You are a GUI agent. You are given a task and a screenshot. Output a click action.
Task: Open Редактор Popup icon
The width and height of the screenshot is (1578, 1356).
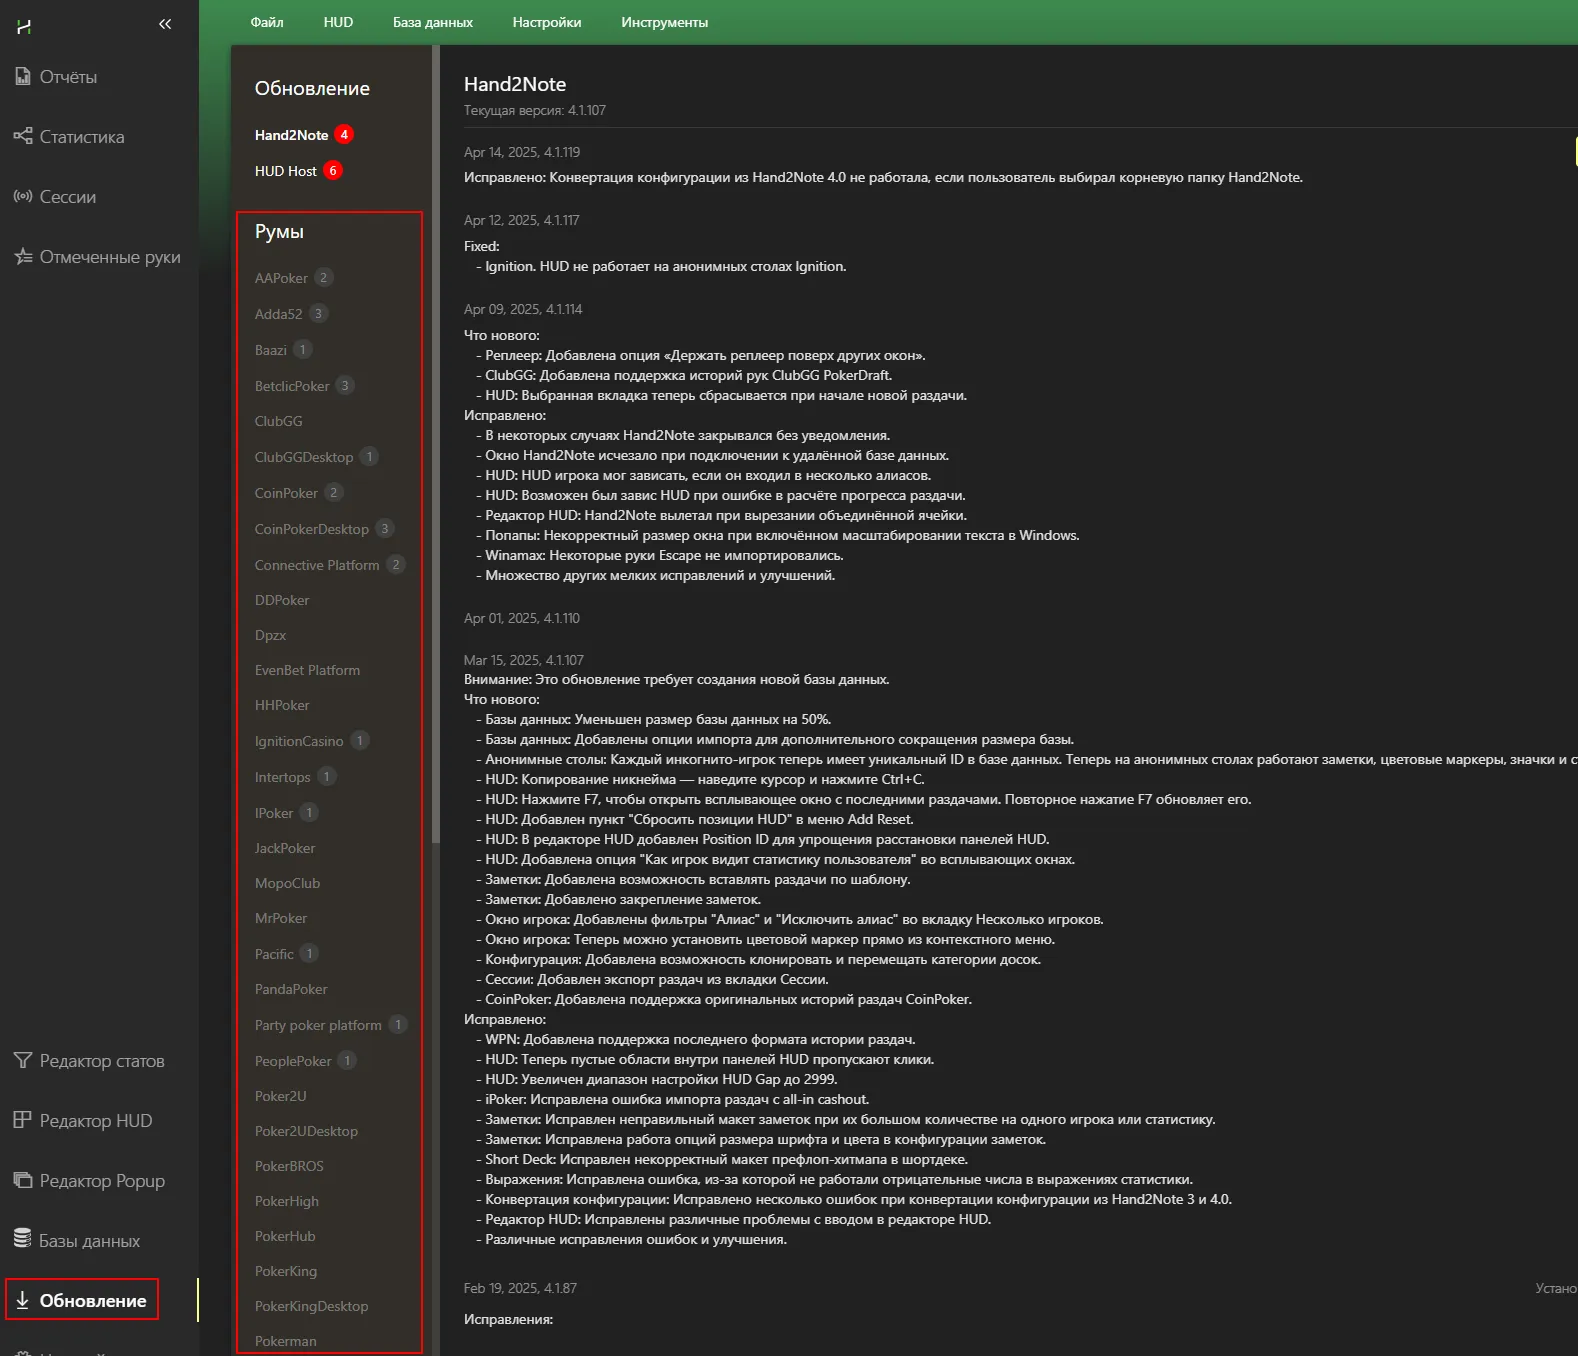23,1180
